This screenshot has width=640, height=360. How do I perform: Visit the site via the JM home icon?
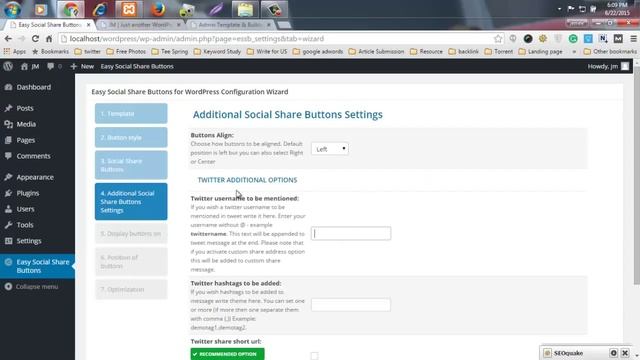pyautogui.click(x=30, y=66)
